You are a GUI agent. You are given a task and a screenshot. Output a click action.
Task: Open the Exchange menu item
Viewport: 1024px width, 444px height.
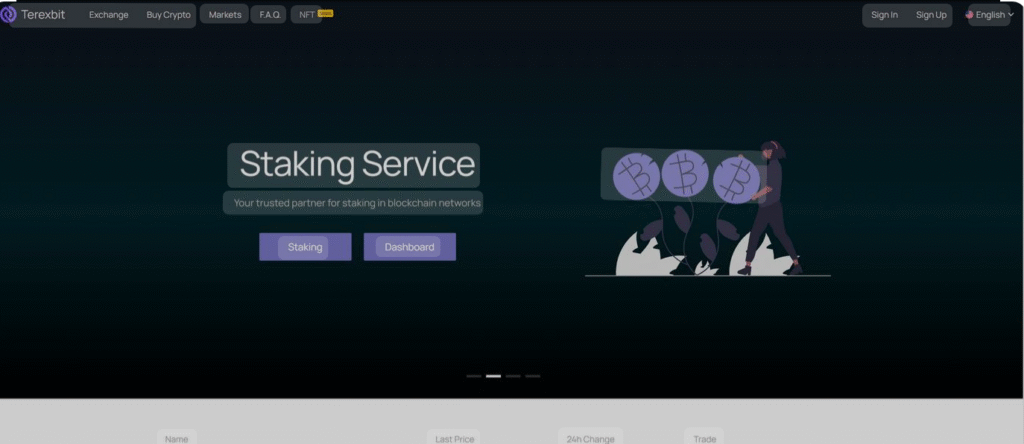click(x=108, y=15)
